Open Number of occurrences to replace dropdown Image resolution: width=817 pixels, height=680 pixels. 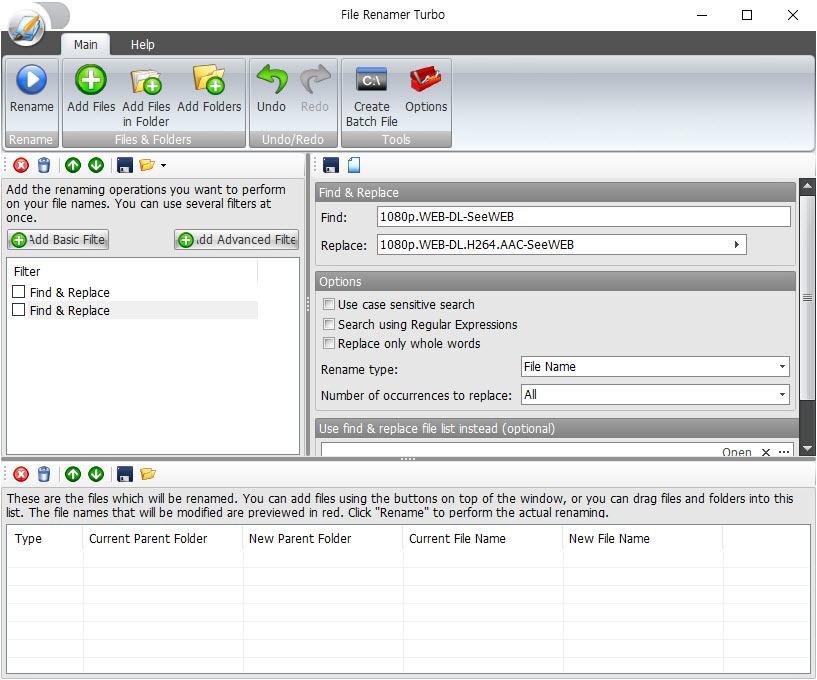click(781, 394)
